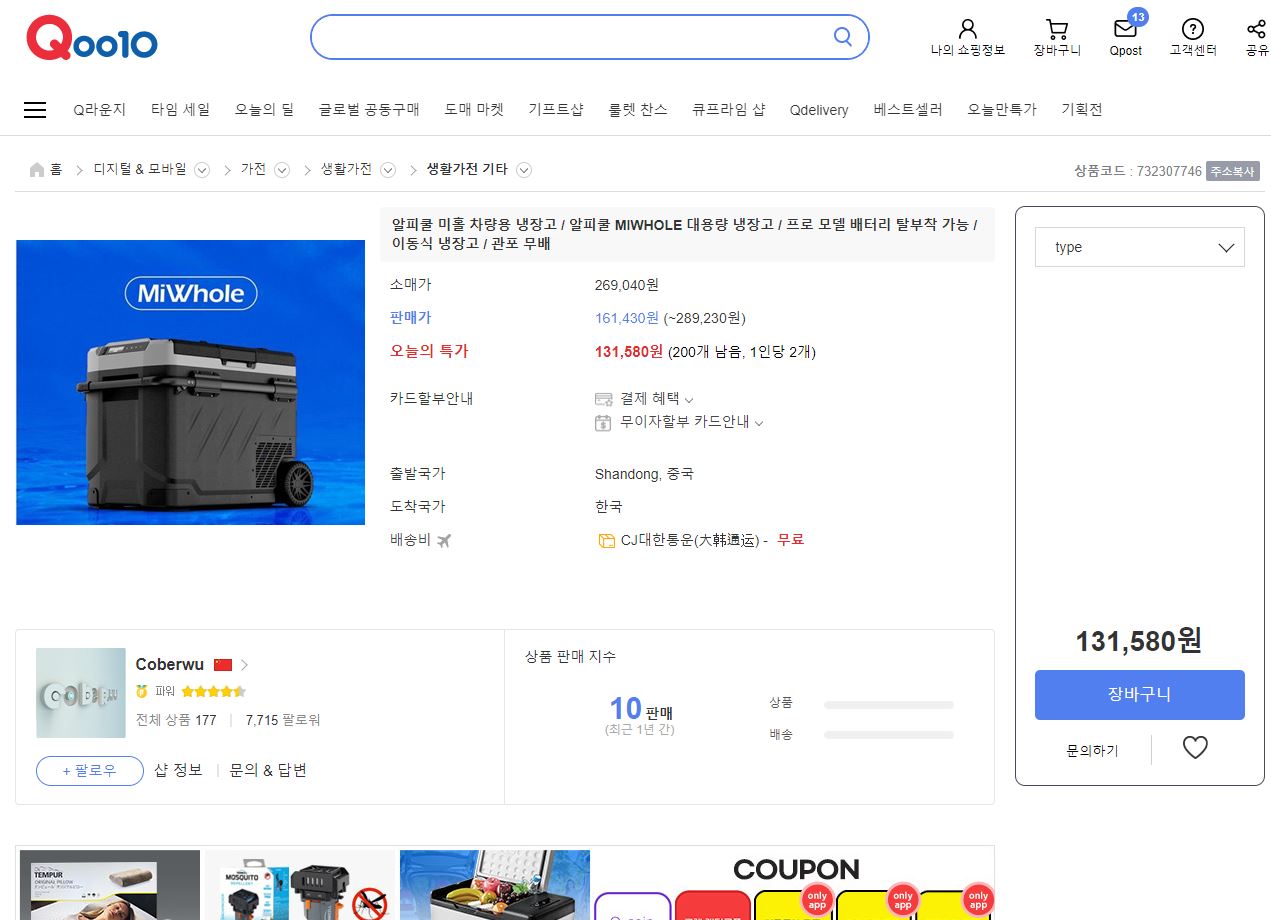
Task: Click the COUPON banner
Action: (796, 885)
